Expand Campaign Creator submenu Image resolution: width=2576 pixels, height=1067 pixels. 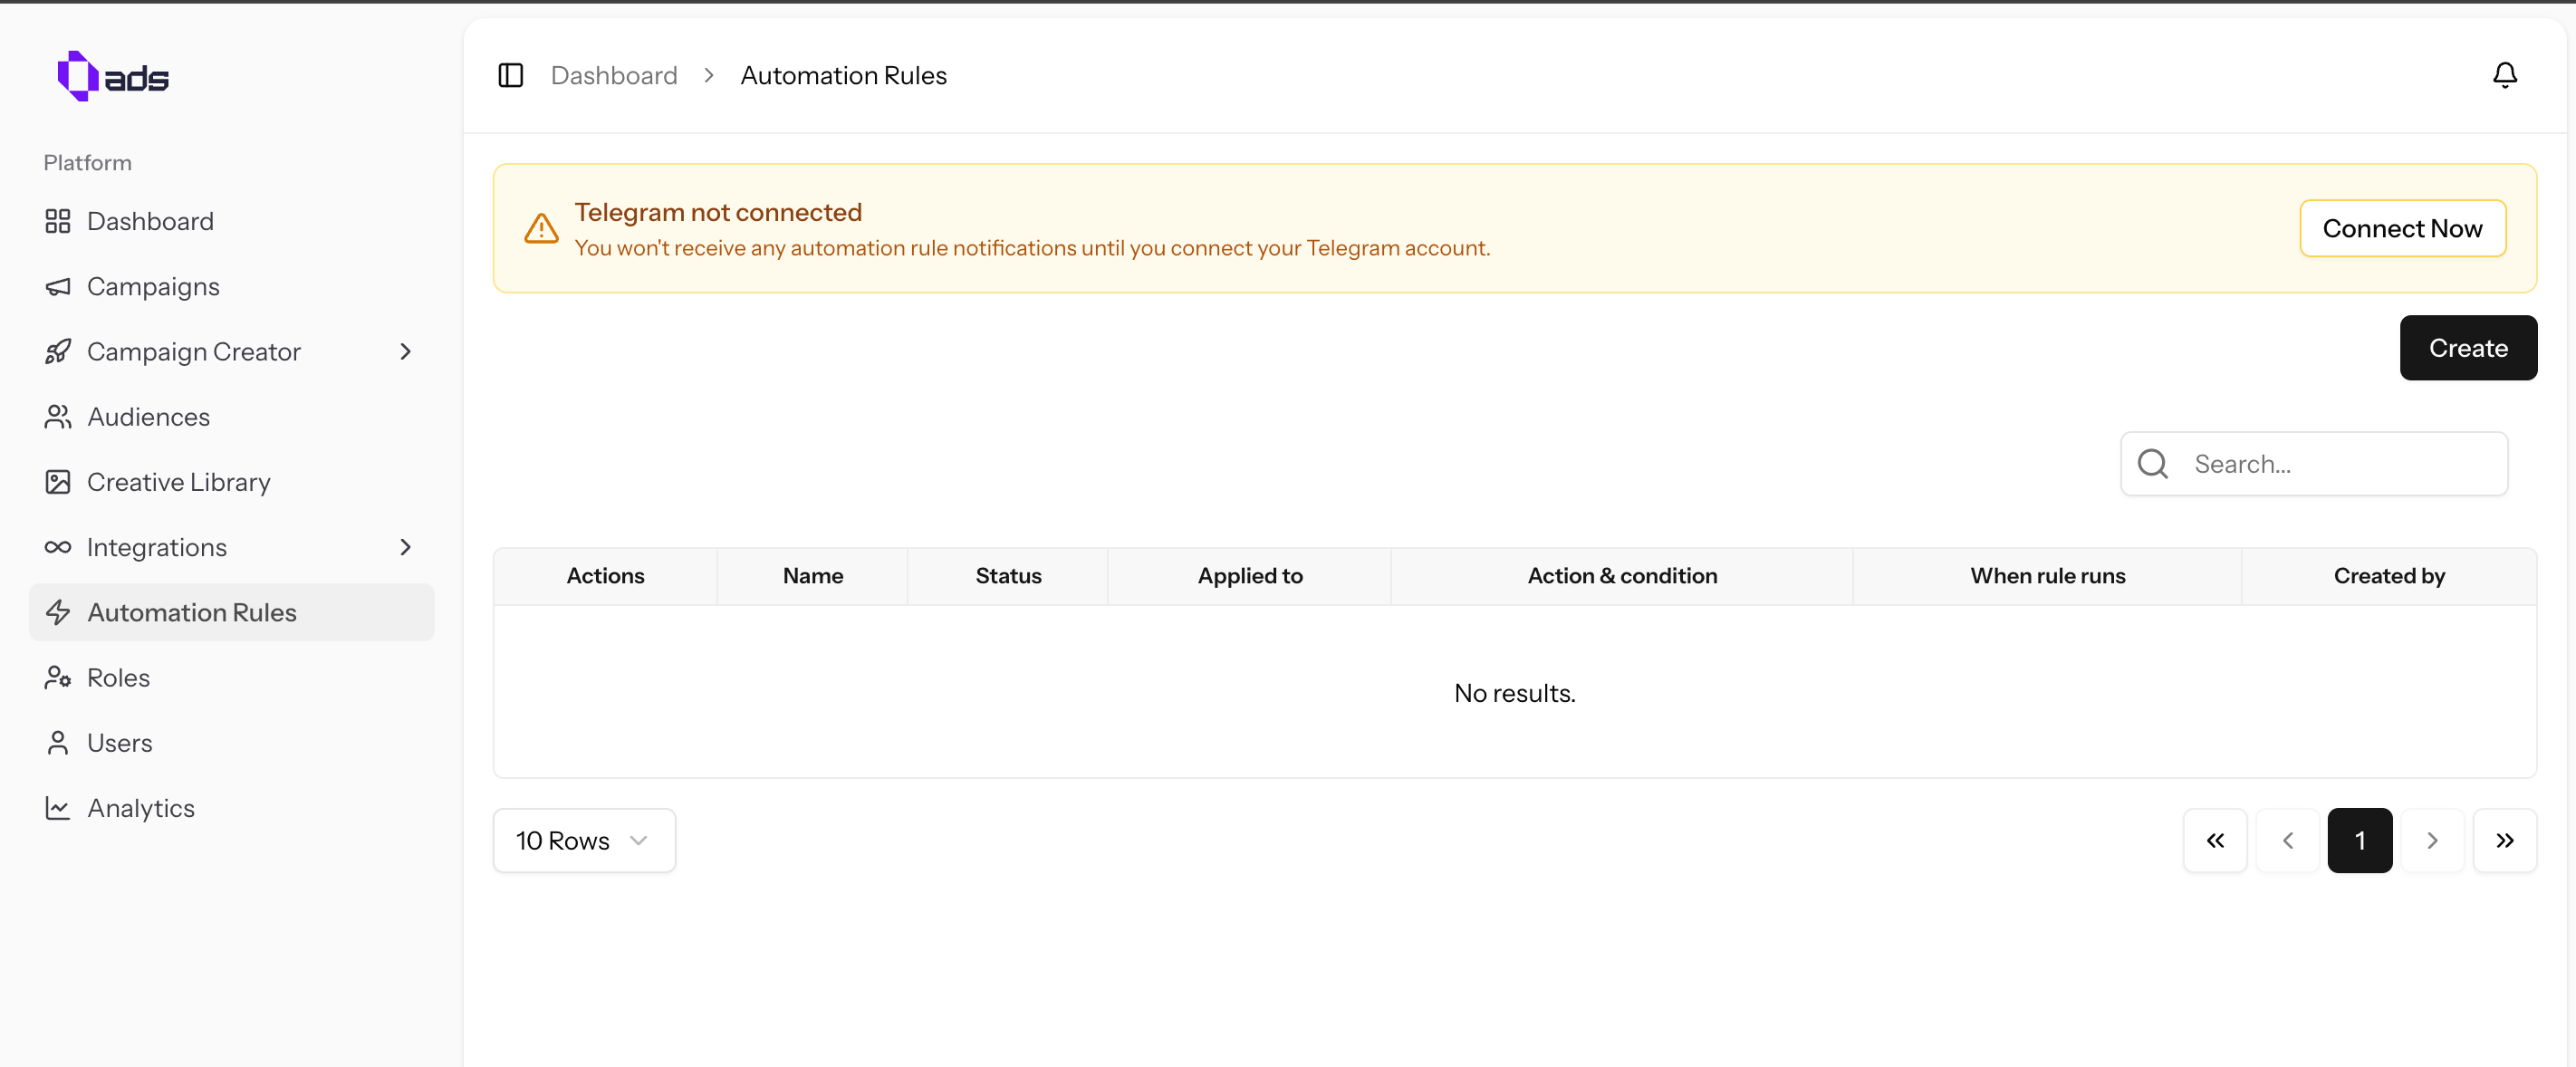coord(405,351)
